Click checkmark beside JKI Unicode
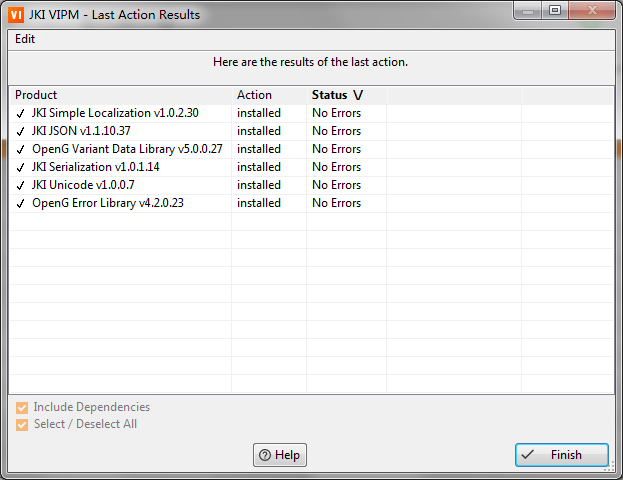Viewport: 623px width, 480px height. point(21,186)
